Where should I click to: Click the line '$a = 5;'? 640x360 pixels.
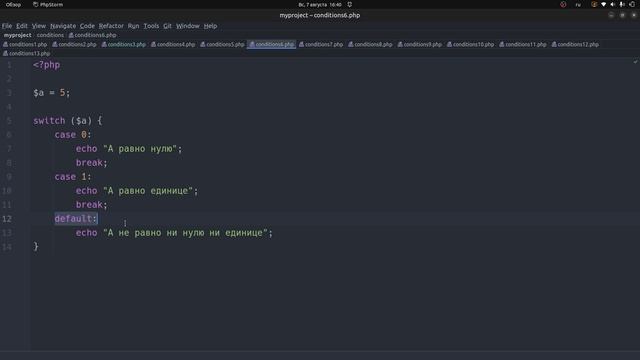[51, 93]
